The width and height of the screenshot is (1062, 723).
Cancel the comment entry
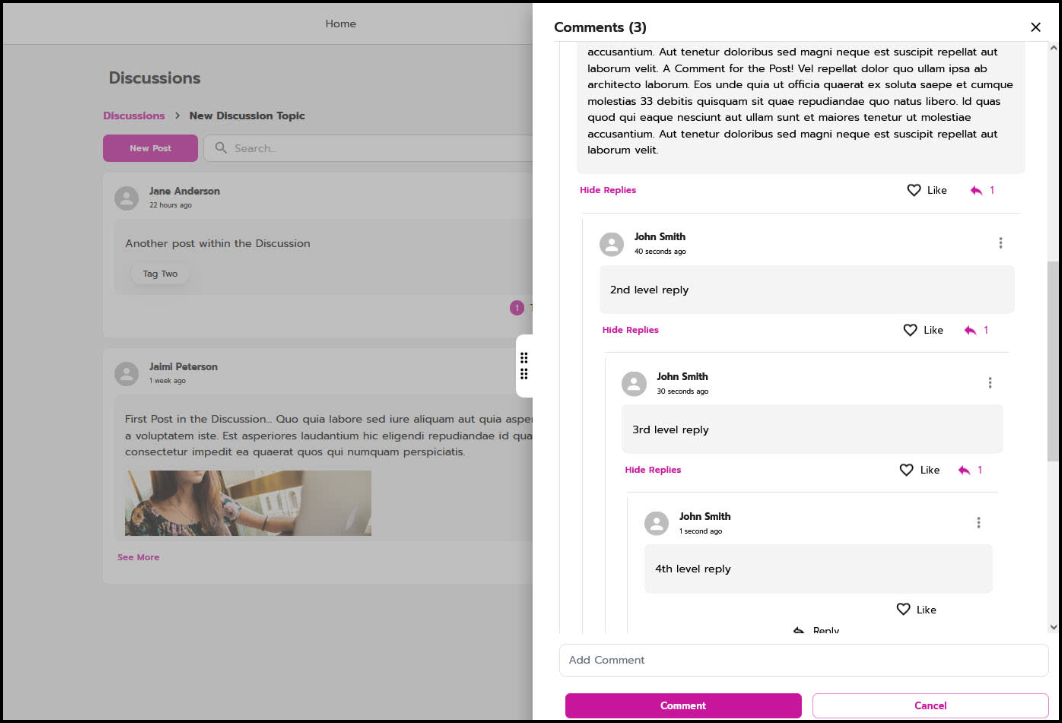[x=930, y=705]
